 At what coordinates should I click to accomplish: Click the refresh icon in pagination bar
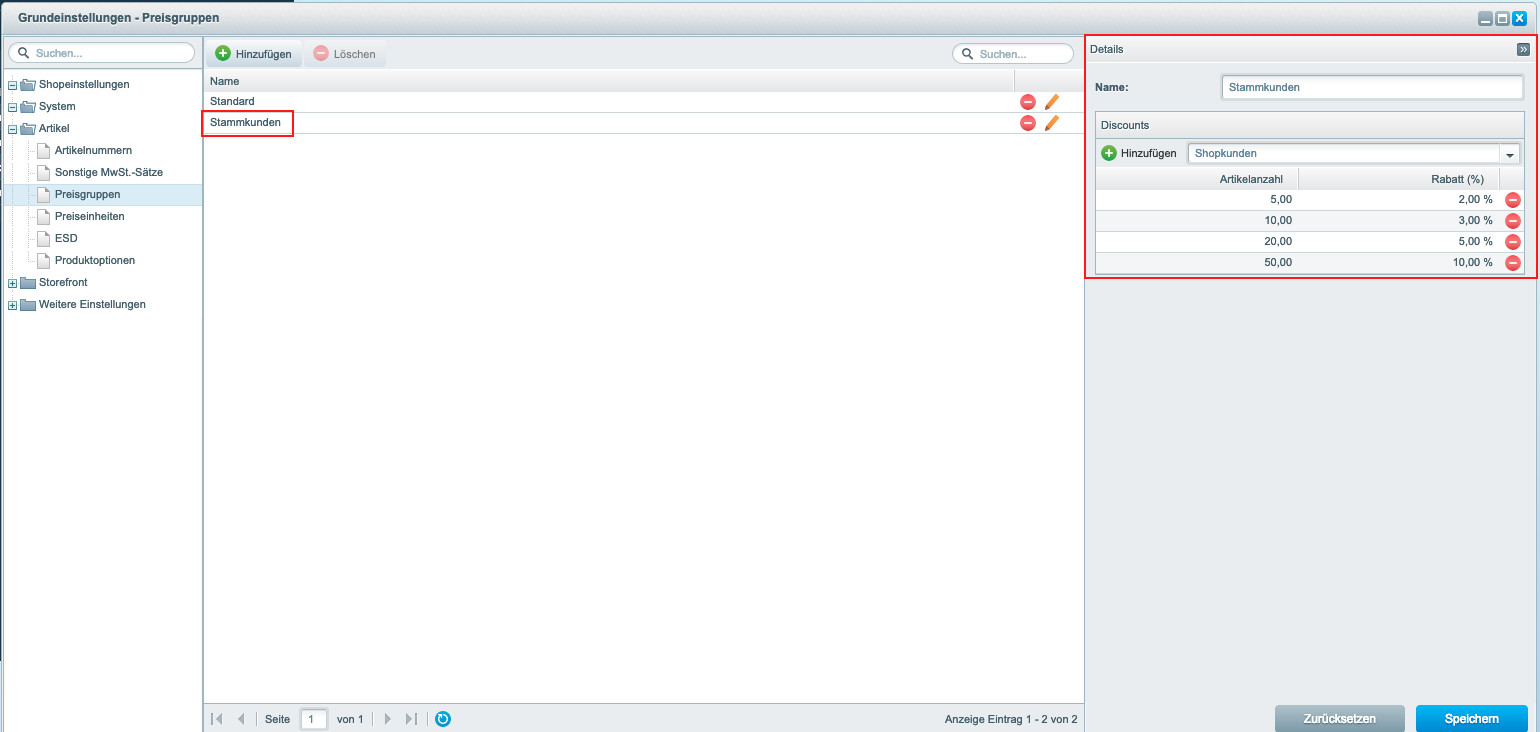point(443,719)
